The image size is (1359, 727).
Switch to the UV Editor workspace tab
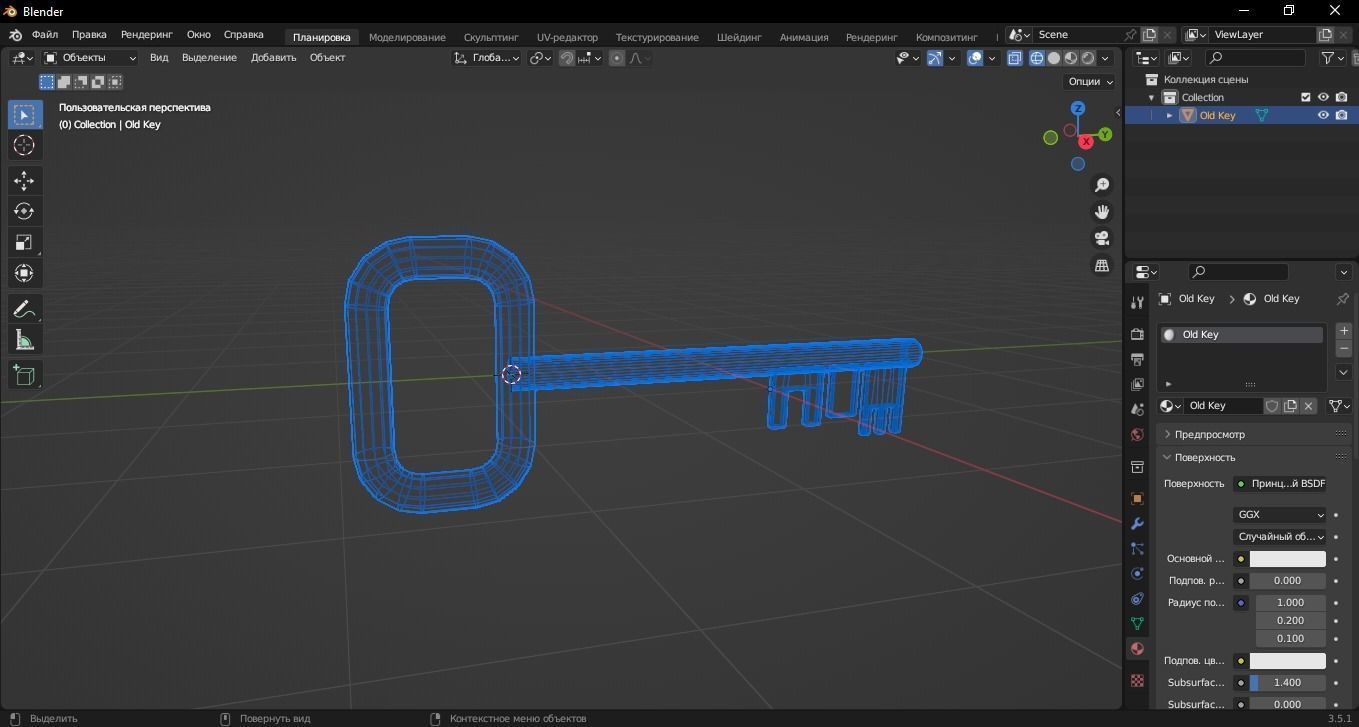tap(567, 37)
